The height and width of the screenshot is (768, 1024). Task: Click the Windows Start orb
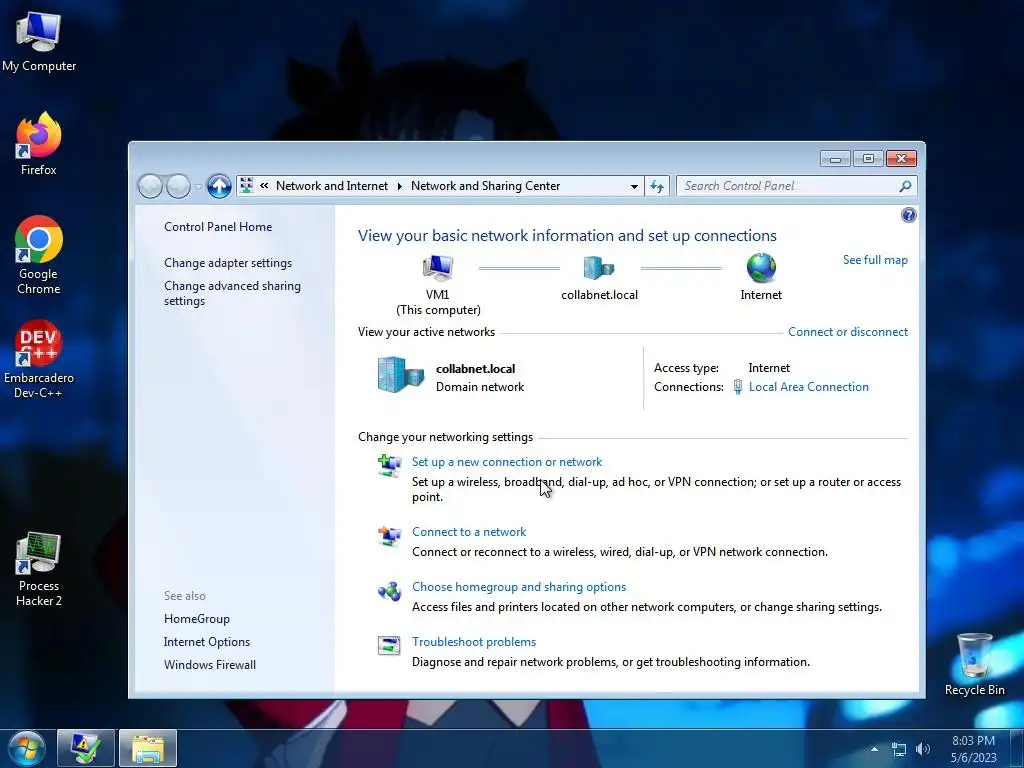[x=27, y=748]
